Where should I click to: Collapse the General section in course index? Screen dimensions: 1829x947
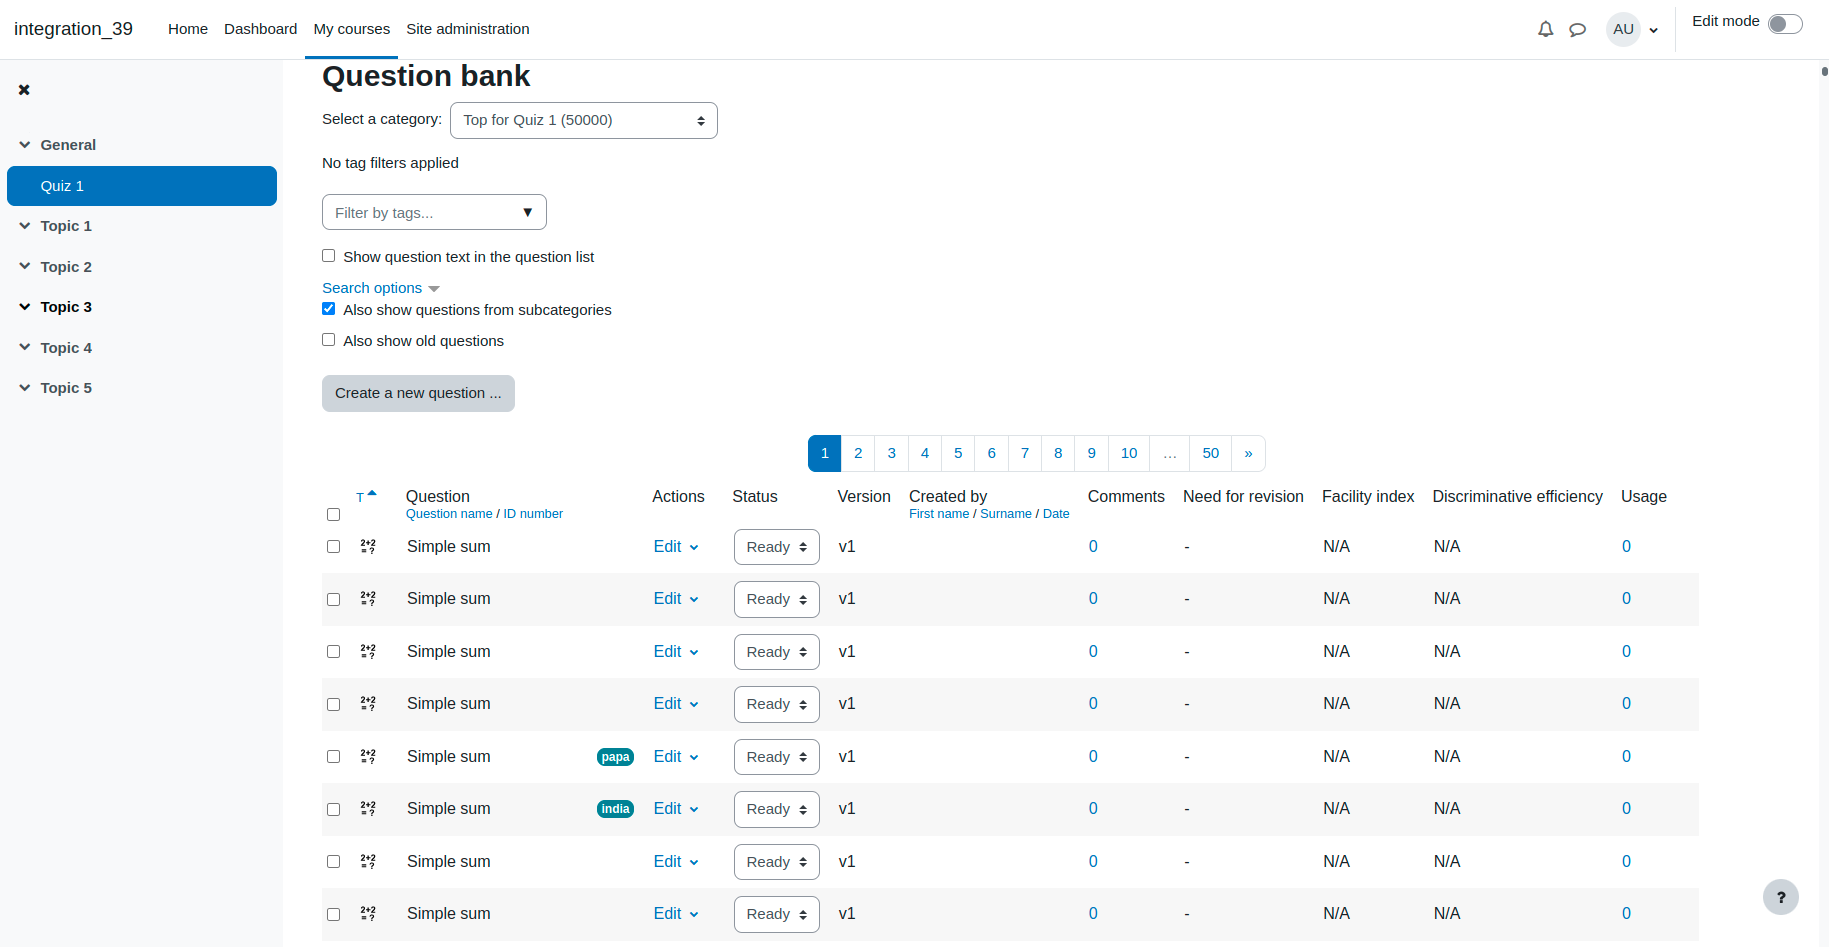click(x=25, y=145)
